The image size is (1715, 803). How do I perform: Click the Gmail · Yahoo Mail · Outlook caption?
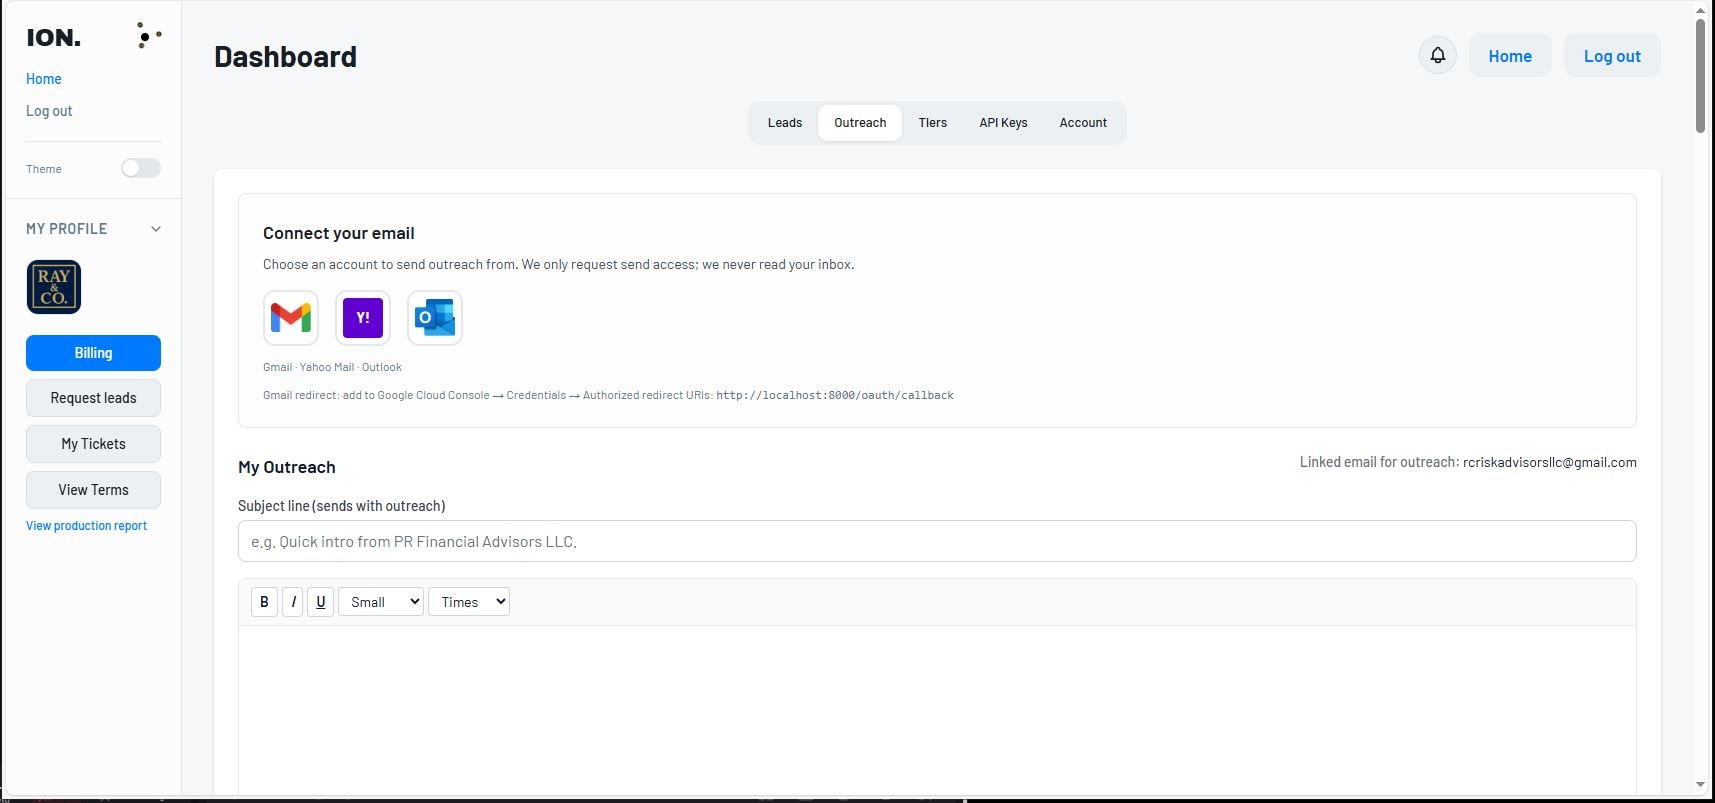pyautogui.click(x=332, y=367)
